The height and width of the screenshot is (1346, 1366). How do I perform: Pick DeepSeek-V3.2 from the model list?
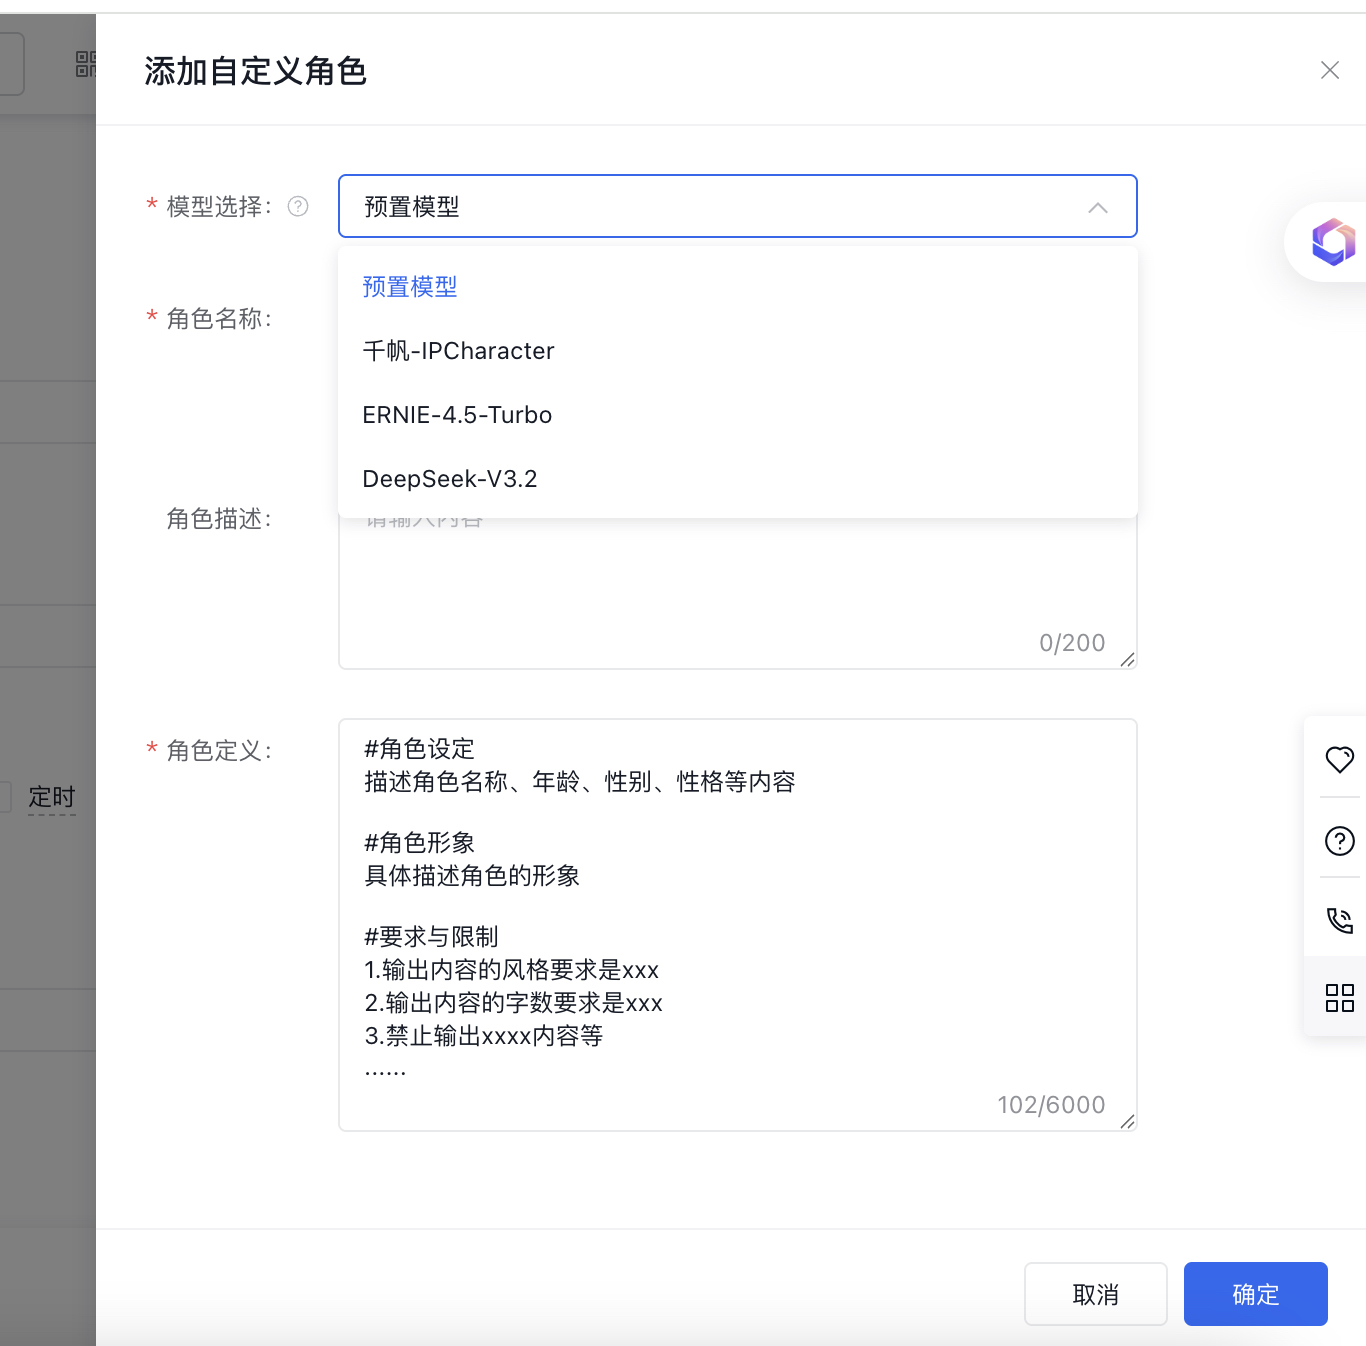(450, 479)
